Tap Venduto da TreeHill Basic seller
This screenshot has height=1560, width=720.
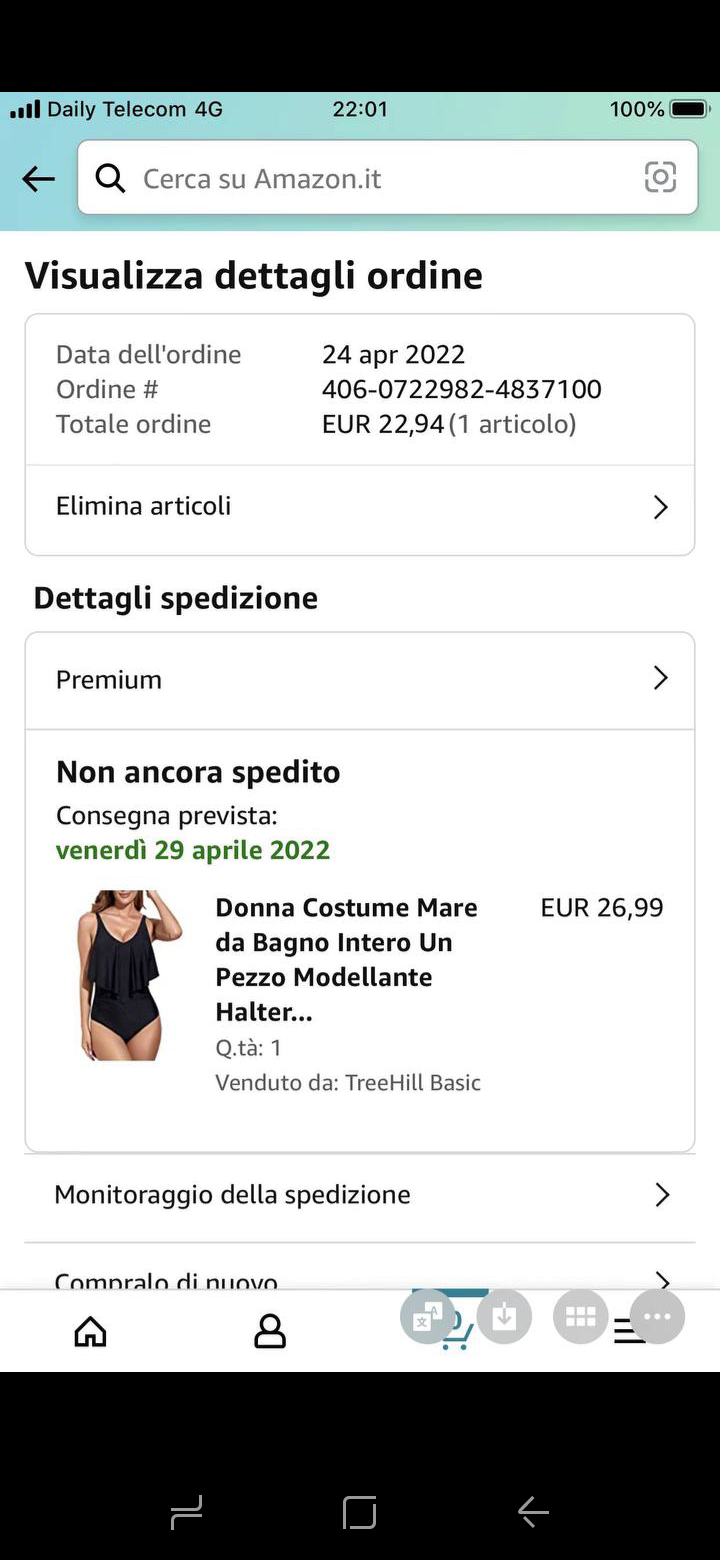tap(348, 1083)
